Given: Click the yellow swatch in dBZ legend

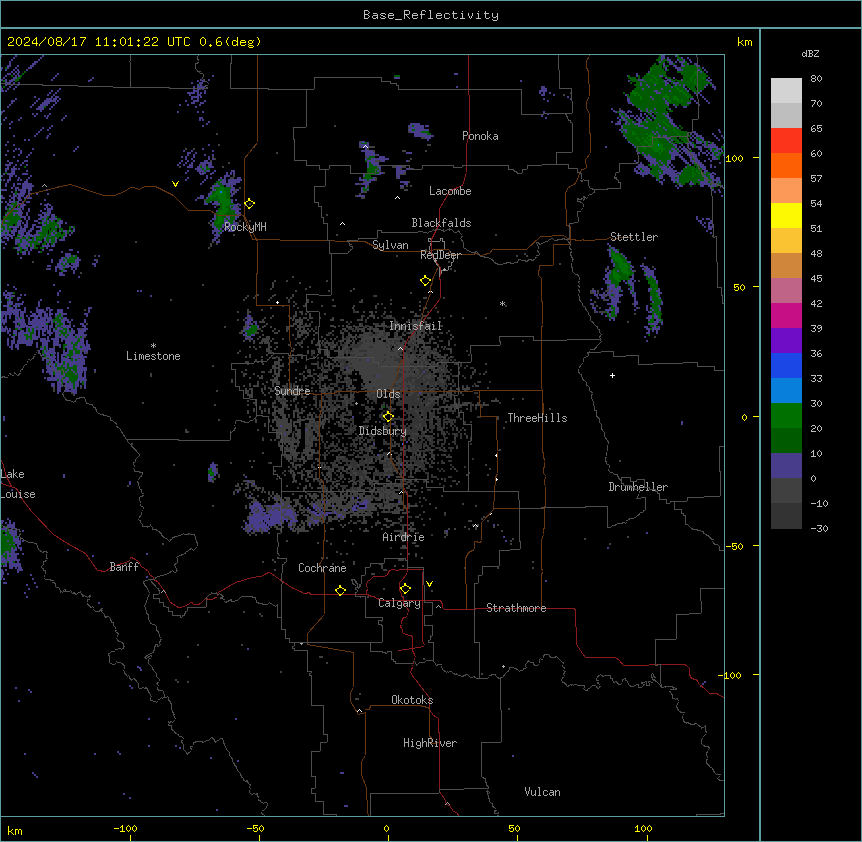Looking at the screenshot, I should click(x=786, y=215).
